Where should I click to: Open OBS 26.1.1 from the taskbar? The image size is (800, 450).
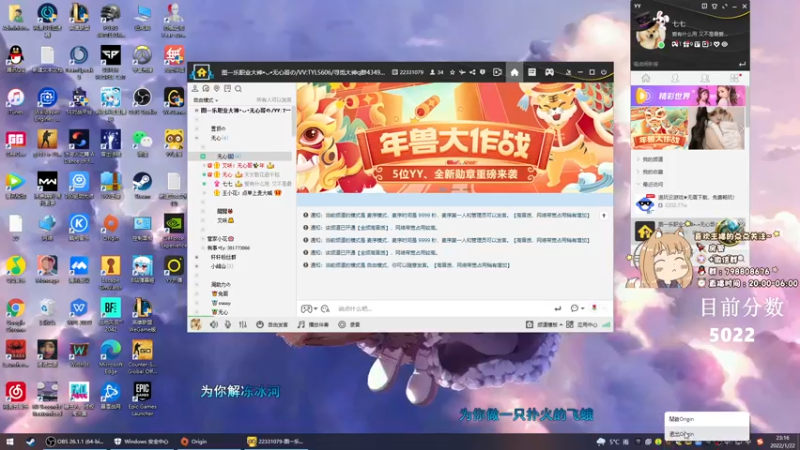(x=77, y=441)
